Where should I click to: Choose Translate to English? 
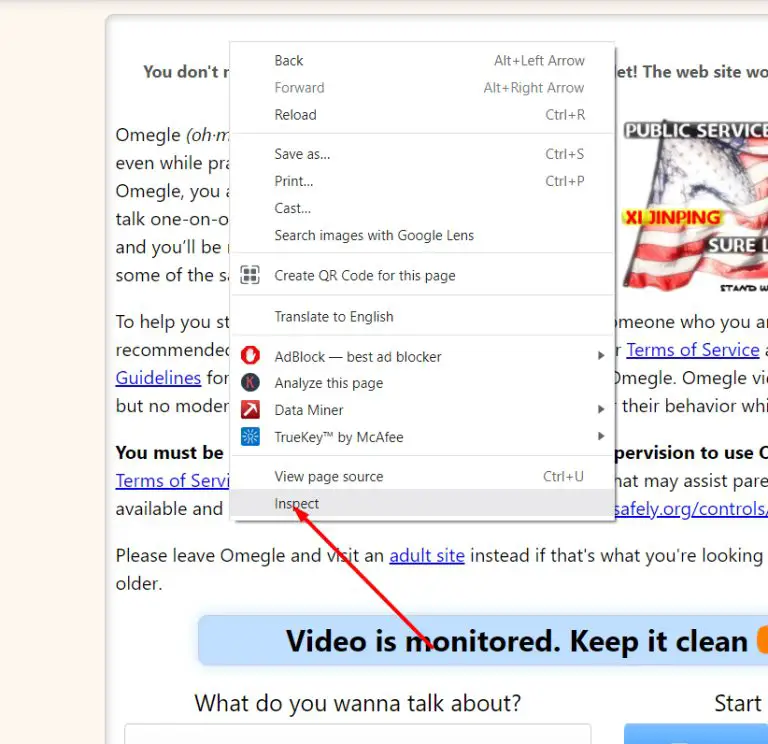[334, 317]
